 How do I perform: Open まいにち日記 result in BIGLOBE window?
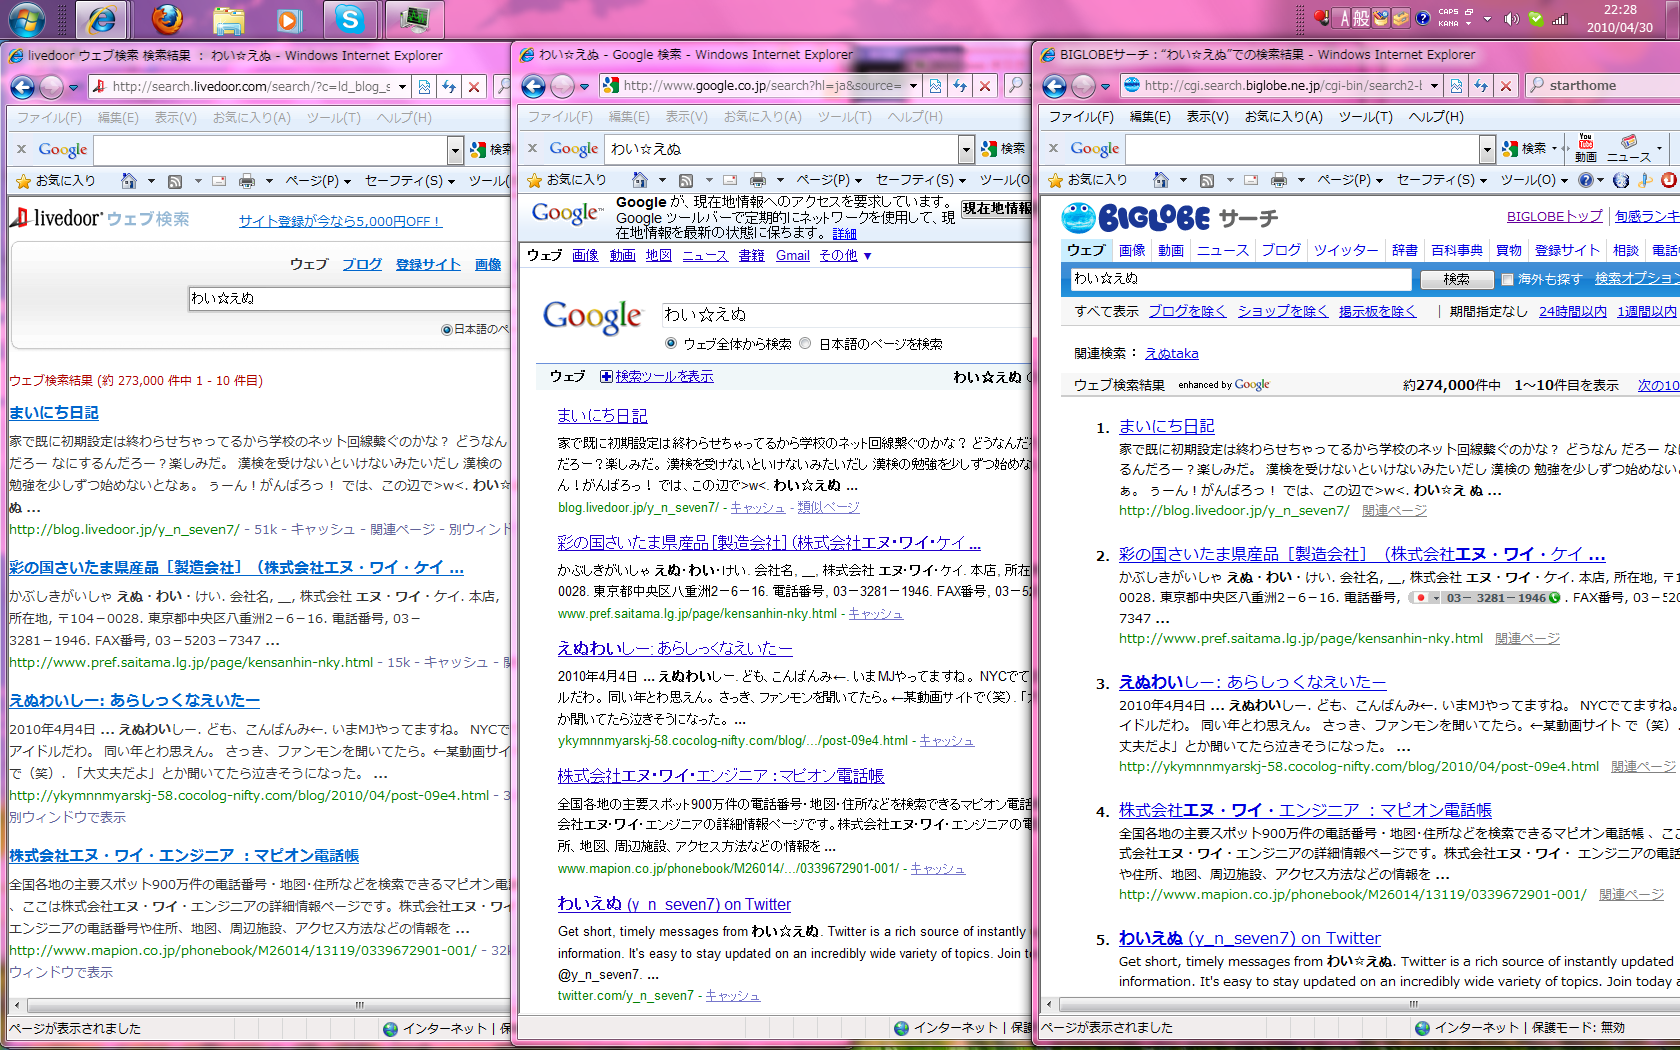click(x=1166, y=426)
